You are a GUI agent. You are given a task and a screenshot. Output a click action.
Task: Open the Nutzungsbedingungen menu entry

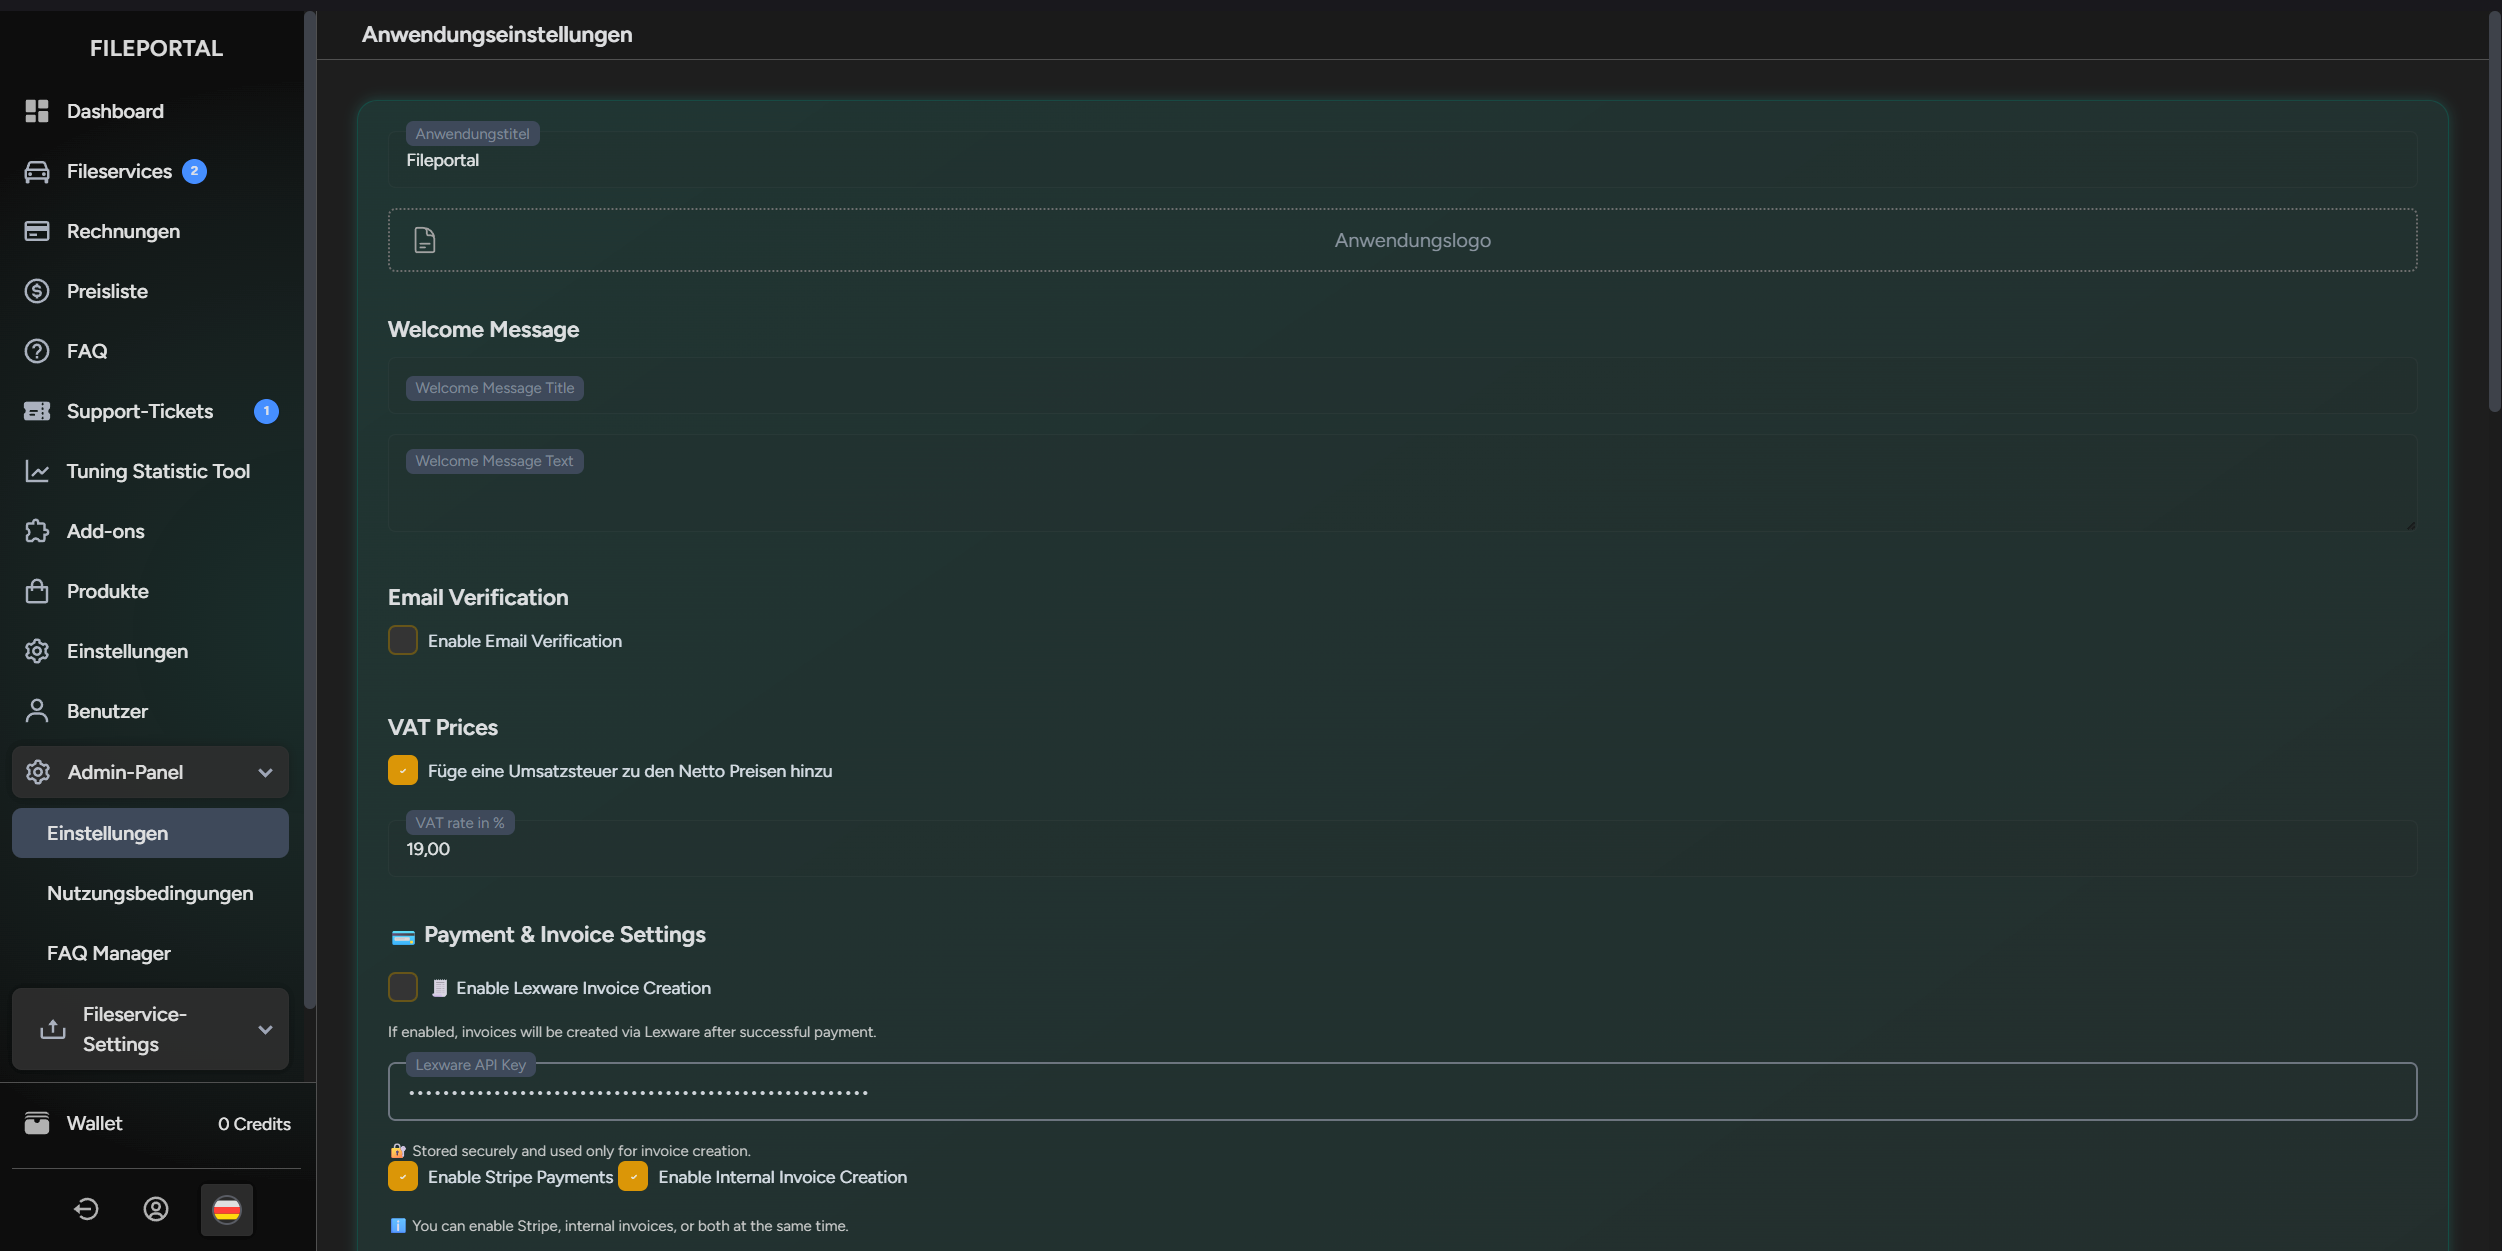pos(149,893)
